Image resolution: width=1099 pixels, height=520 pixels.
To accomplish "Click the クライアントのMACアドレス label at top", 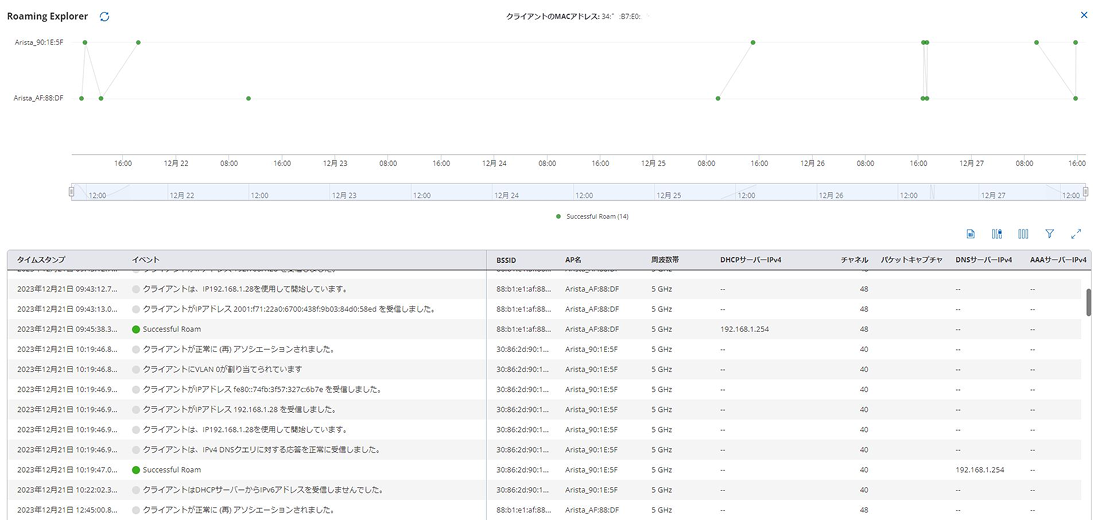I will point(552,15).
